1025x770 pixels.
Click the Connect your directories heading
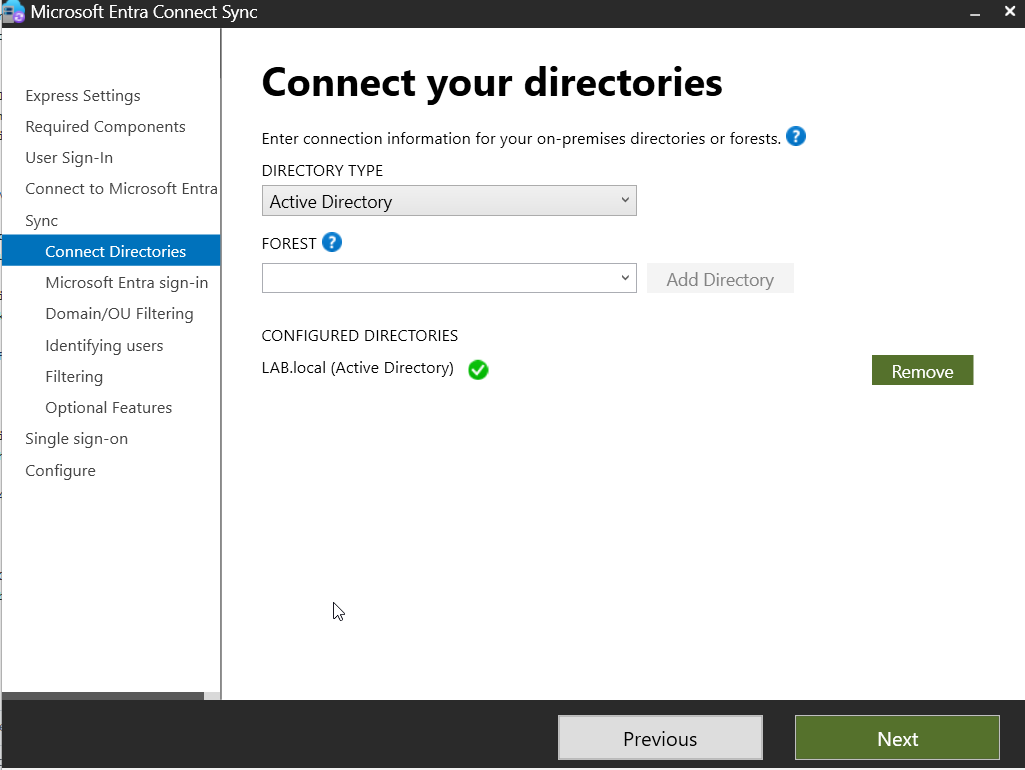492,82
